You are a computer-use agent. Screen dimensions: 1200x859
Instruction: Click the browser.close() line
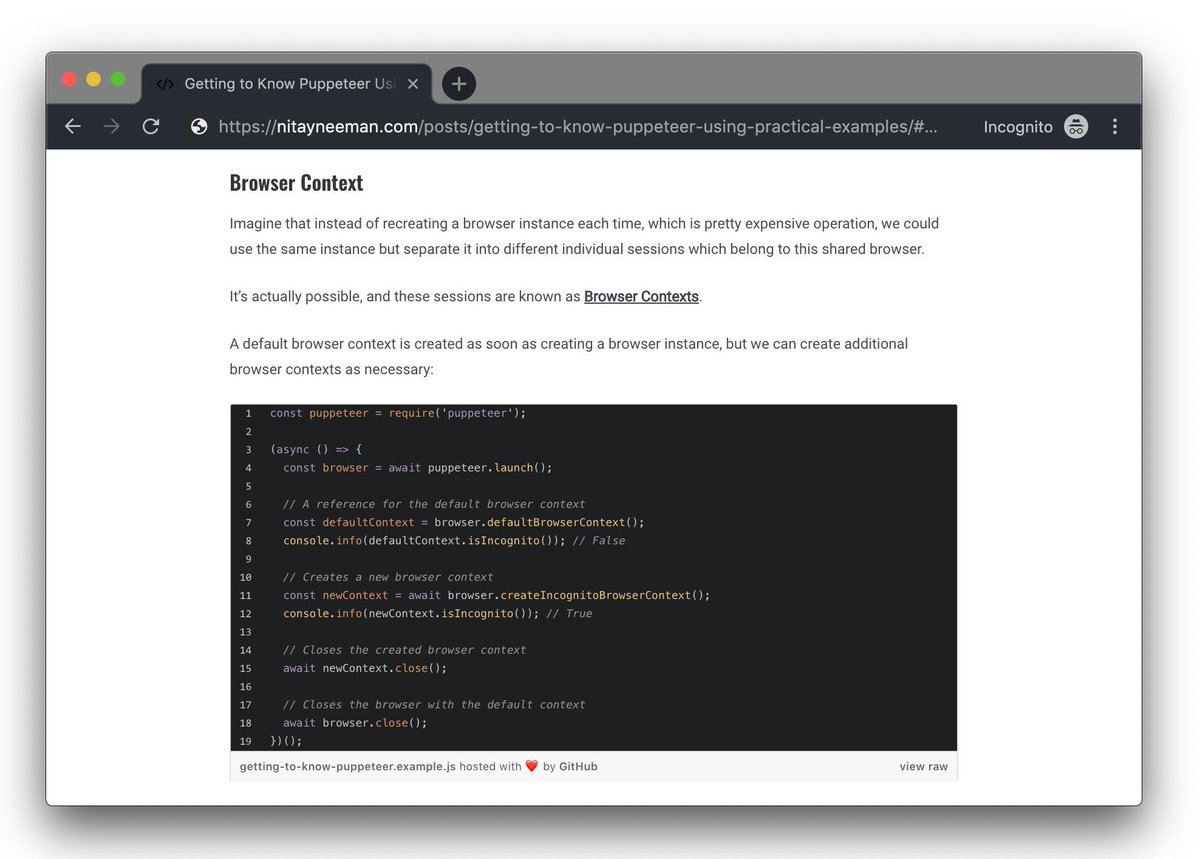click(x=355, y=723)
